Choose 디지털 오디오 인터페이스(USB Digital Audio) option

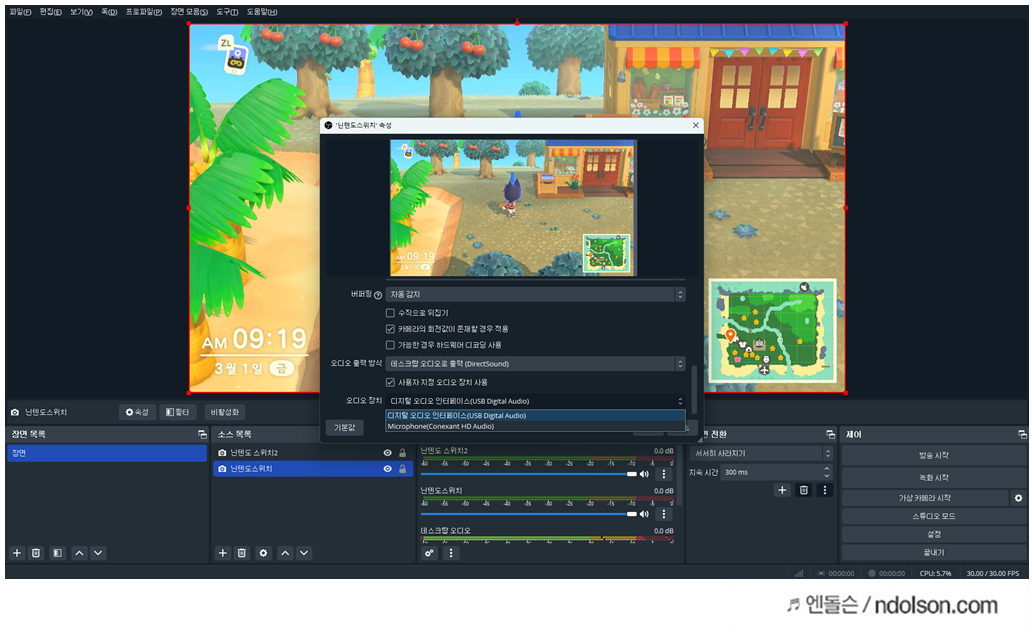[535, 415]
